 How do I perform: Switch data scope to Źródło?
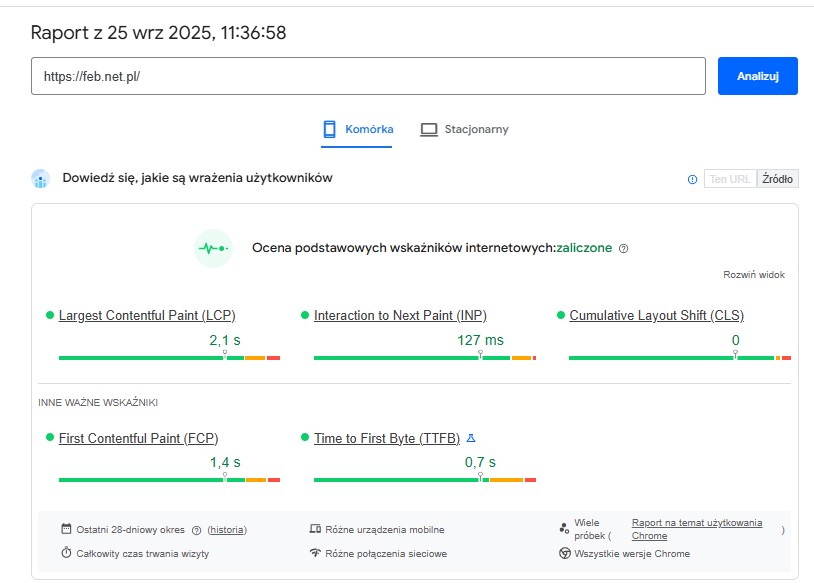coord(777,179)
